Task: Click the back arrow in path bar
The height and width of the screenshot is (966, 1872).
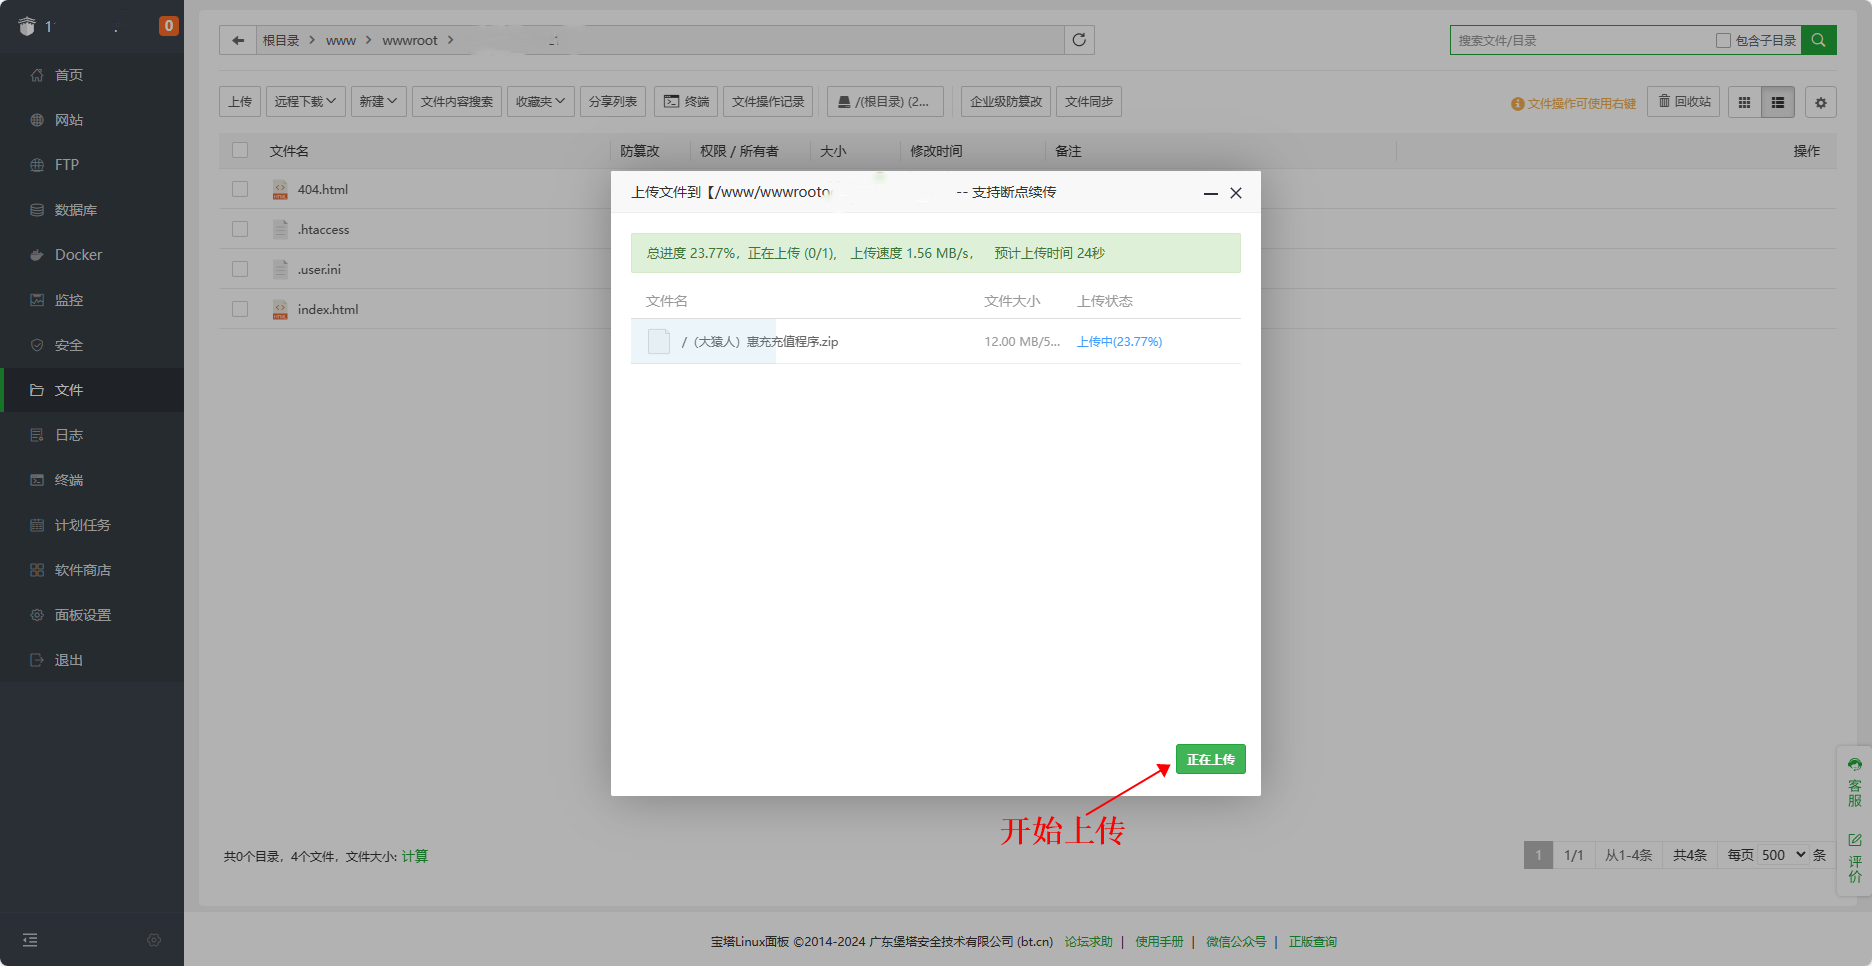Action: 238,40
